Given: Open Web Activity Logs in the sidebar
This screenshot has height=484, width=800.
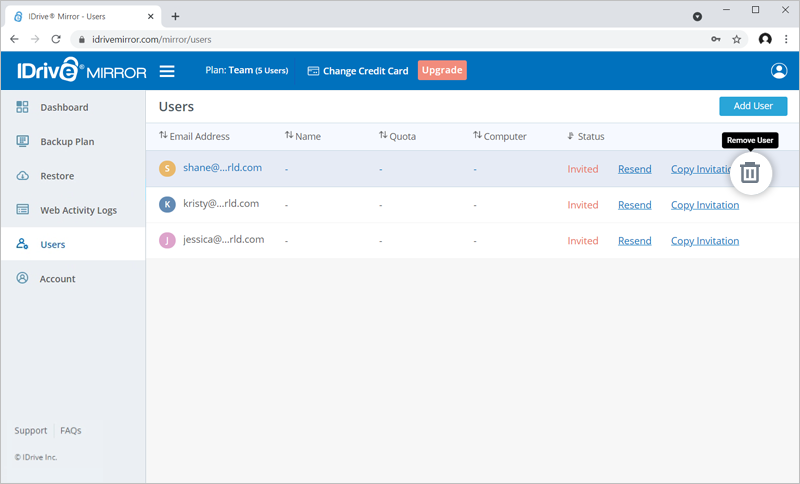Looking at the screenshot, I should [73, 210].
